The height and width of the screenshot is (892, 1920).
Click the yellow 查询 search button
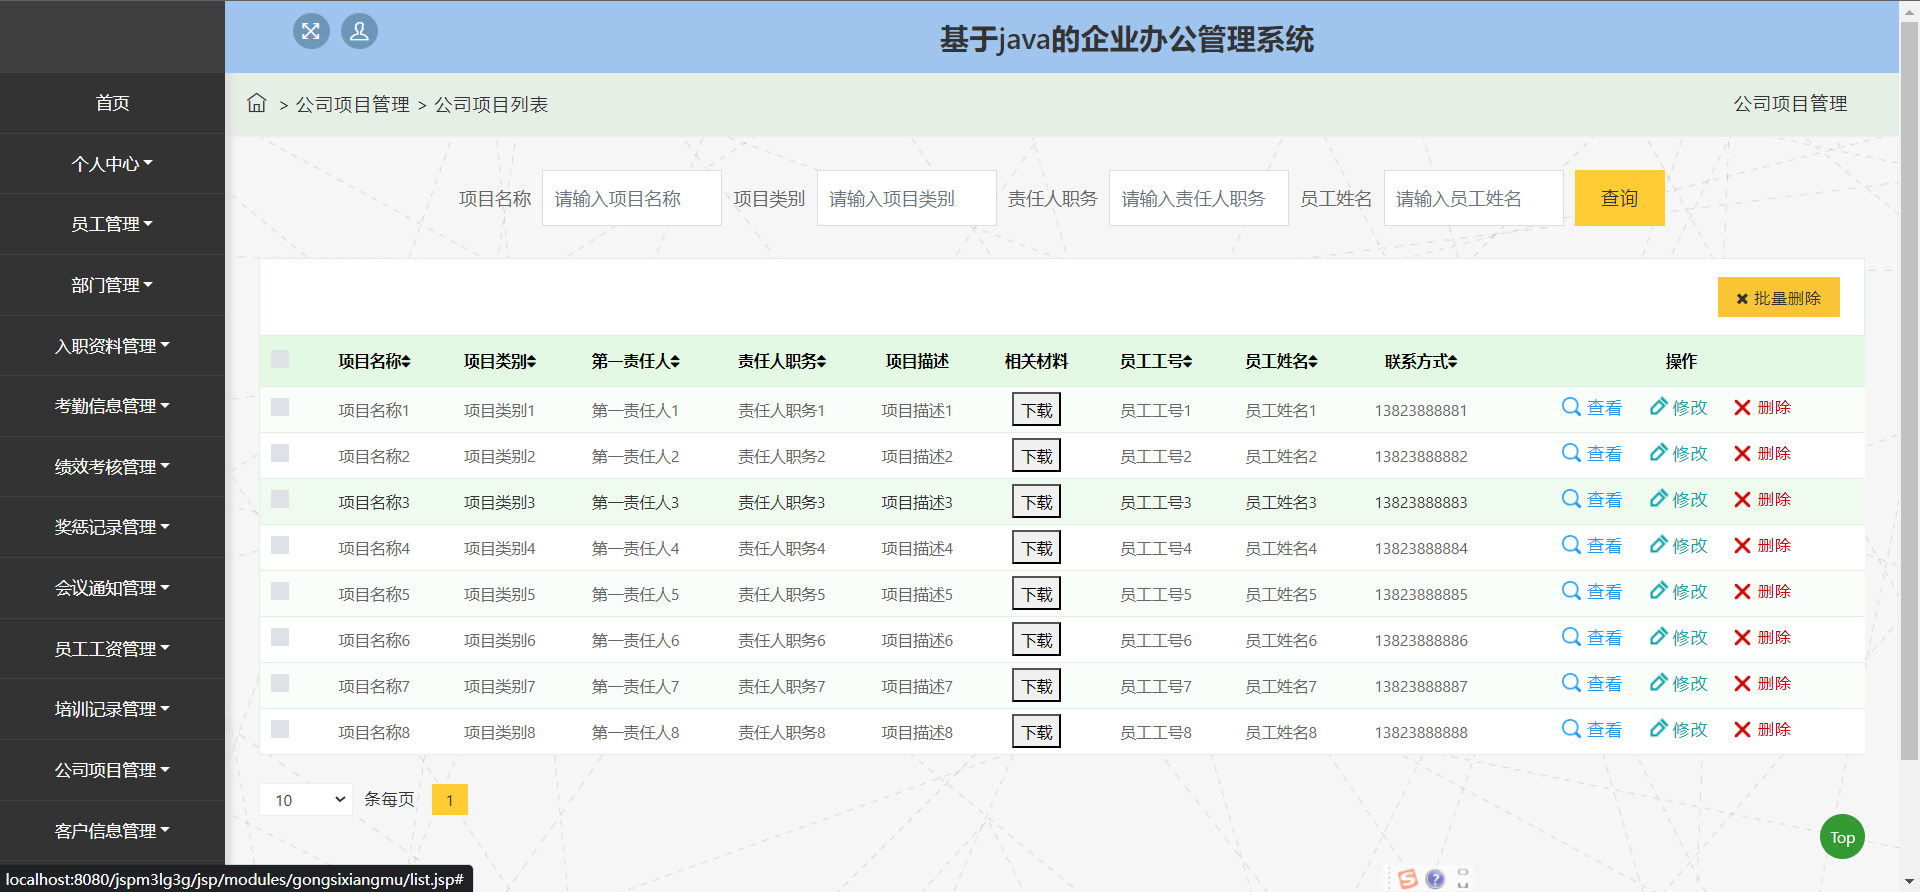click(x=1619, y=198)
